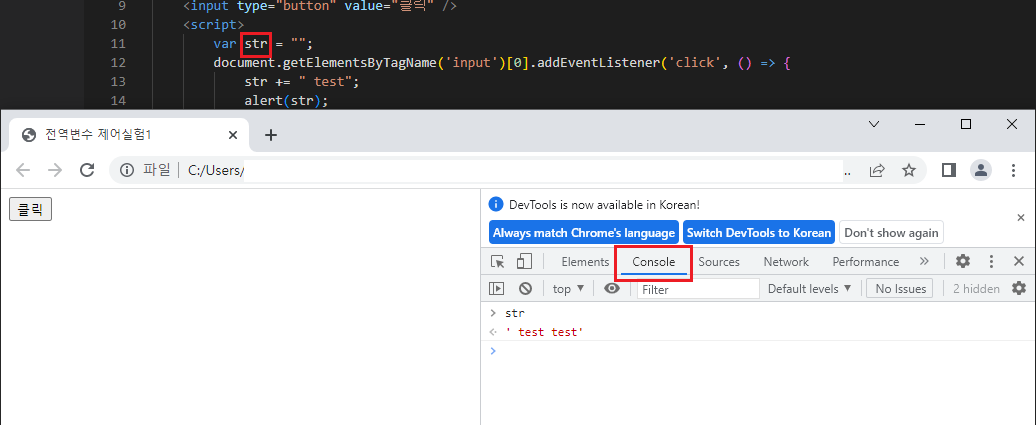
Task: Click the share page icon
Action: pyautogui.click(x=877, y=171)
